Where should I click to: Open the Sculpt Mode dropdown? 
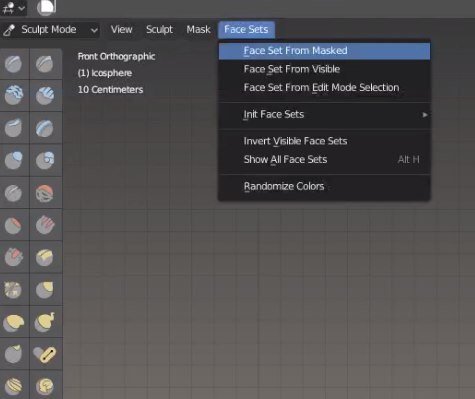click(x=50, y=30)
